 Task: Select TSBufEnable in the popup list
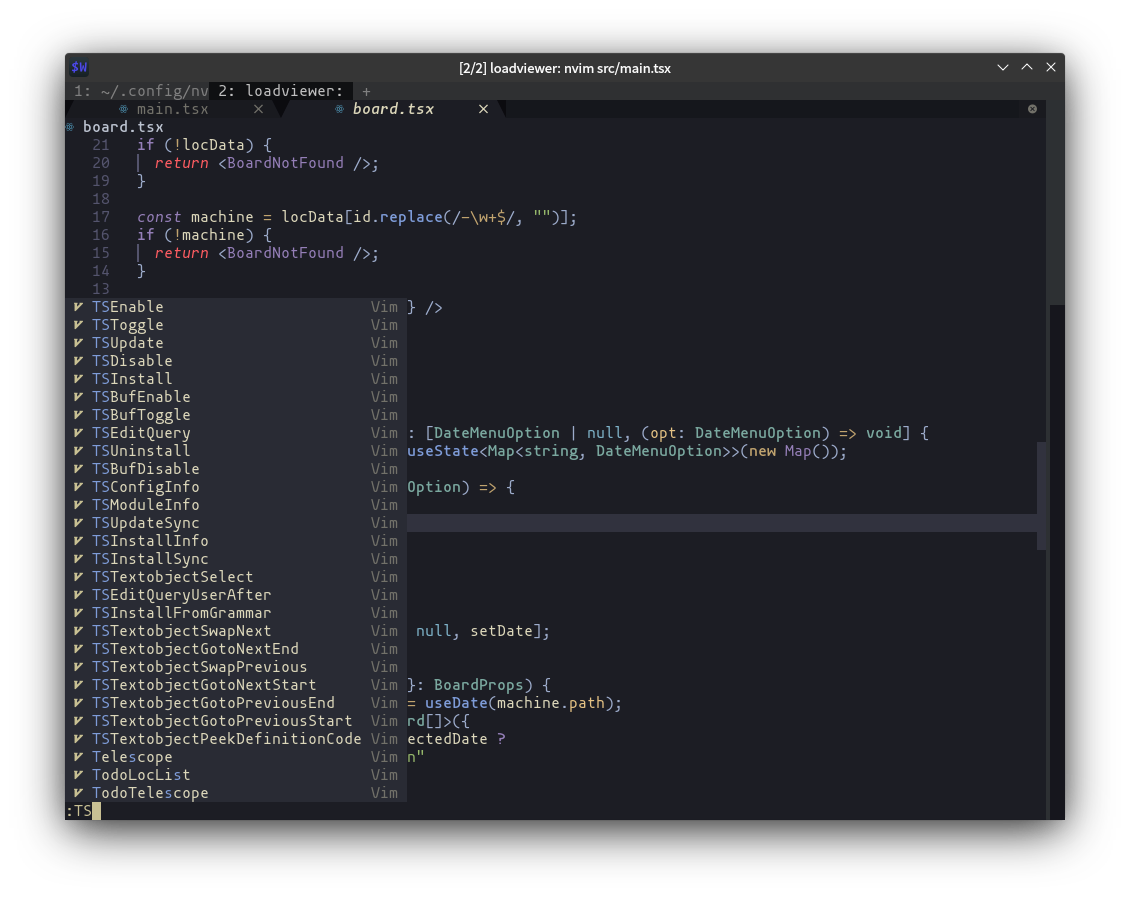pyautogui.click(x=236, y=397)
